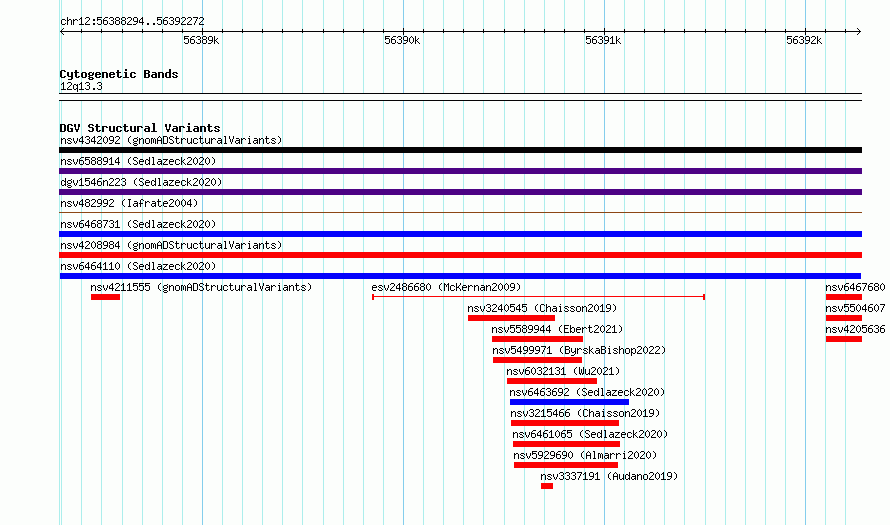Click the red bar under nsv6461065

[566, 444]
